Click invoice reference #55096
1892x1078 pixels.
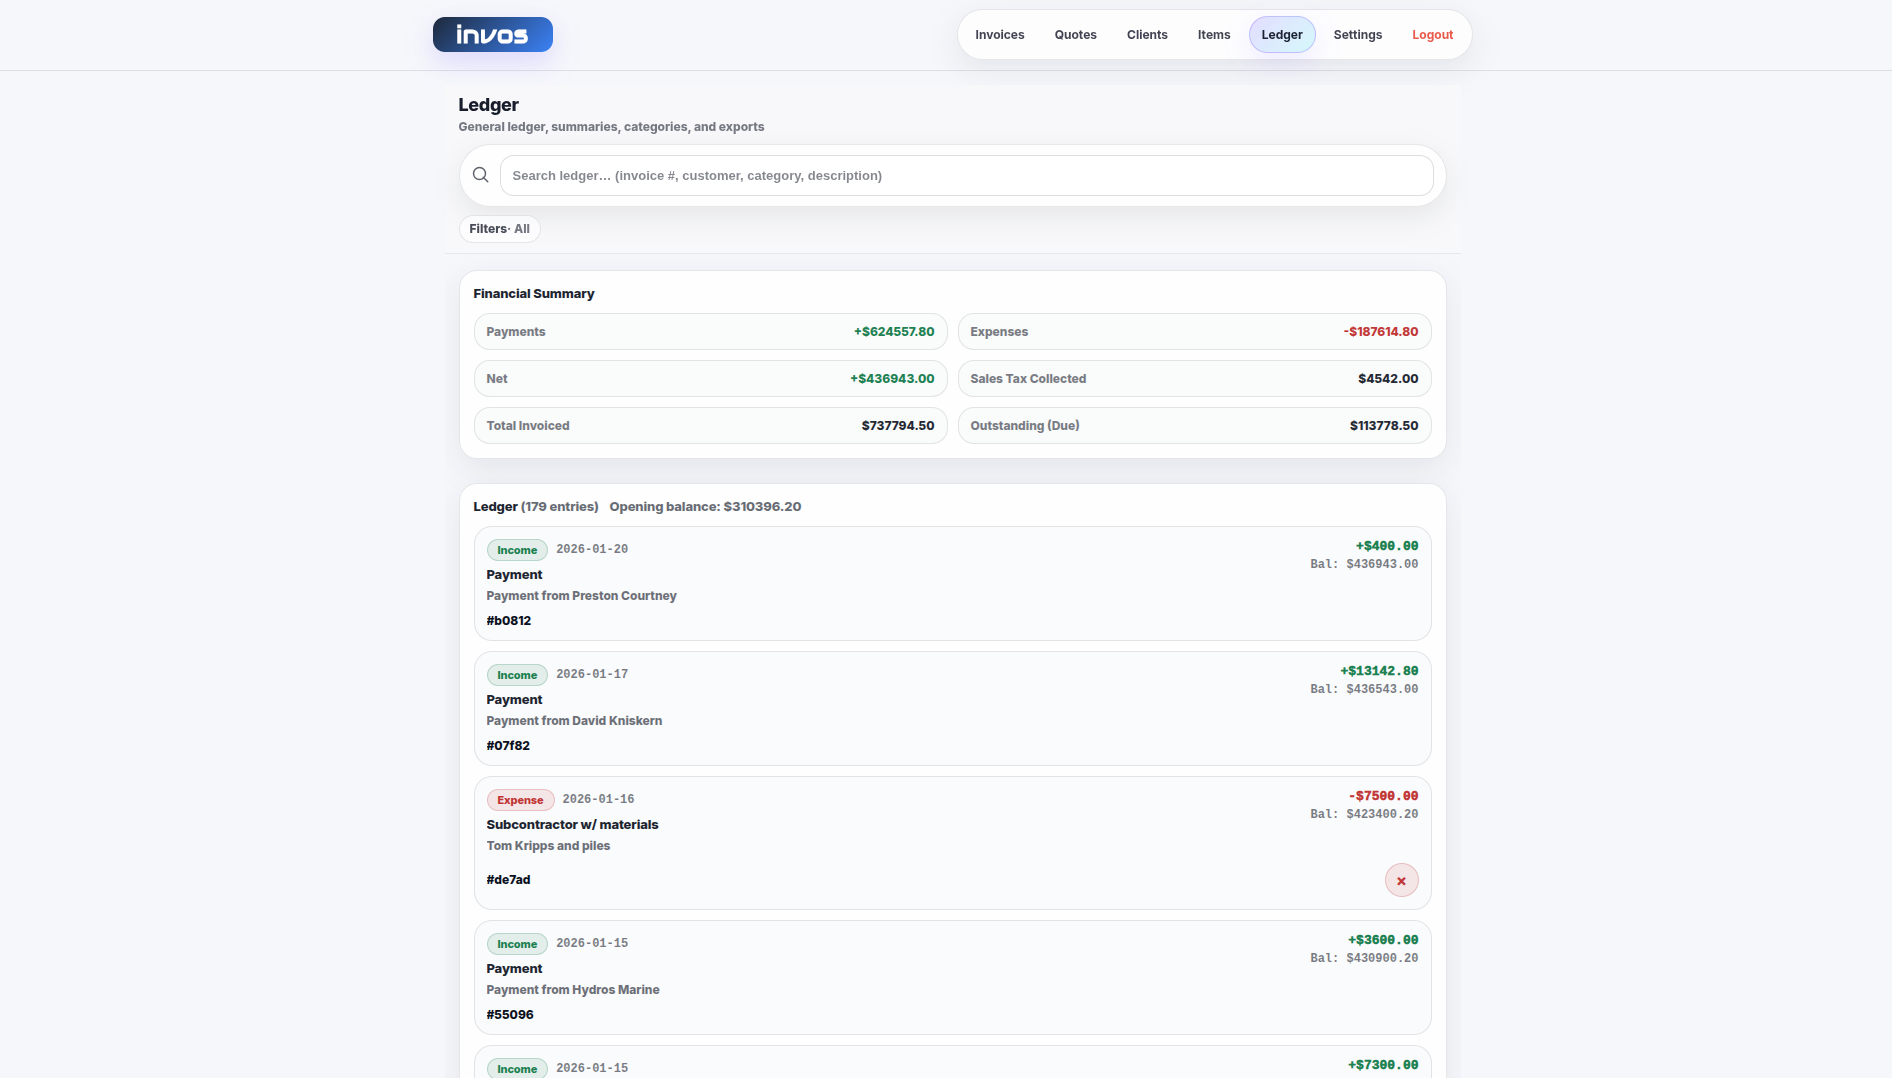click(510, 1015)
